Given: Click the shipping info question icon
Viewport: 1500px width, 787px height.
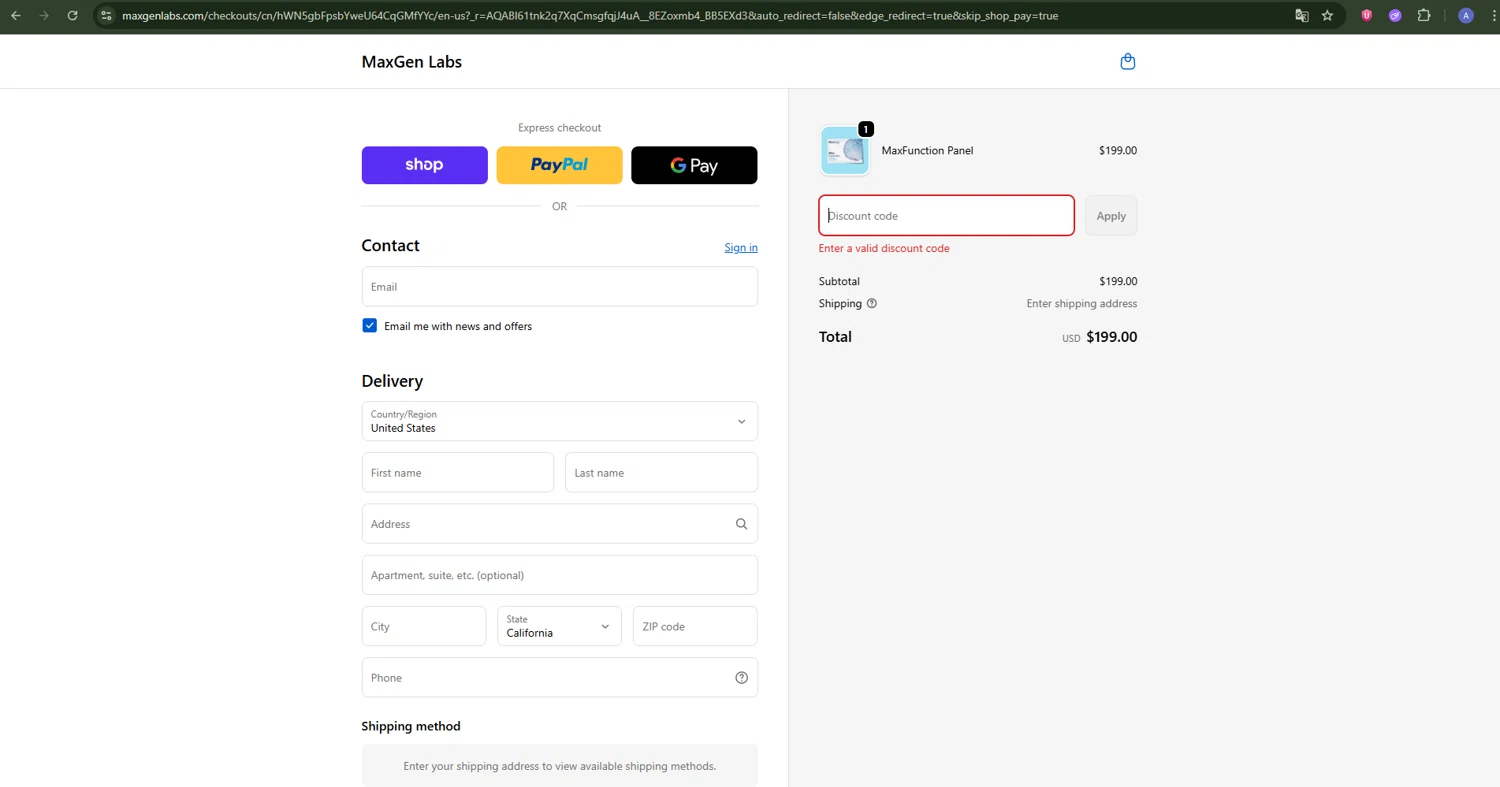Looking at the screenshot, I should tap(872, 304).
